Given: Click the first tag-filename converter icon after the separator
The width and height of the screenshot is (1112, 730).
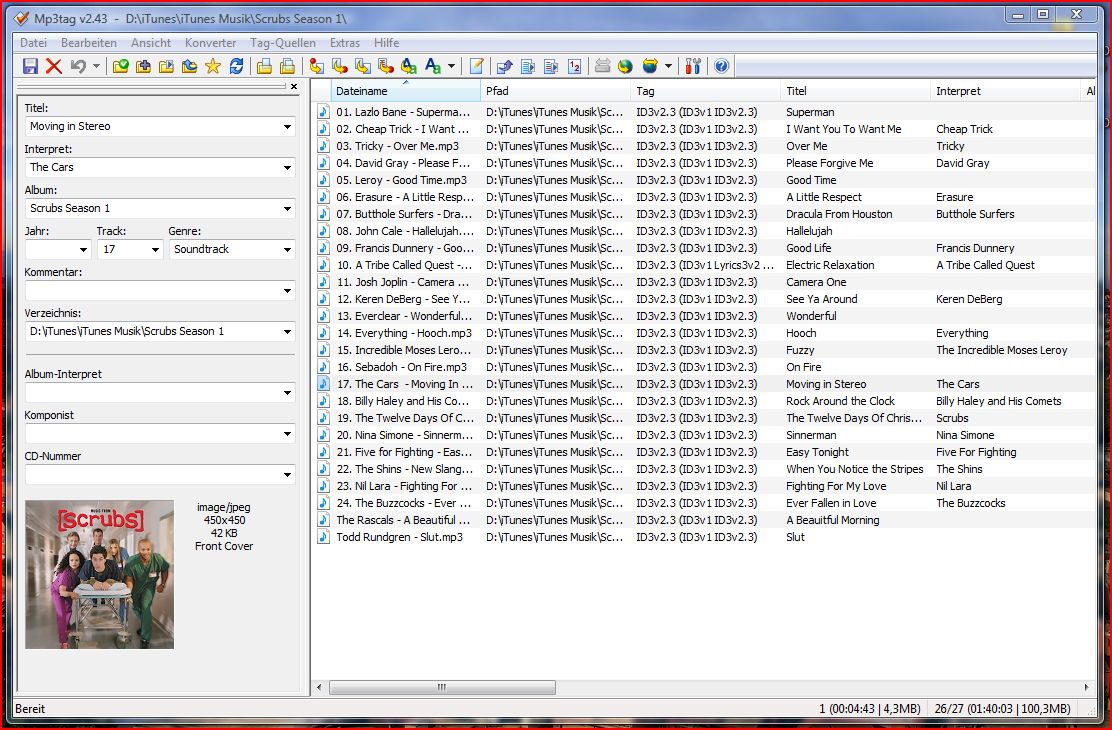Looking at the screenshot, I should pos(316,66).
